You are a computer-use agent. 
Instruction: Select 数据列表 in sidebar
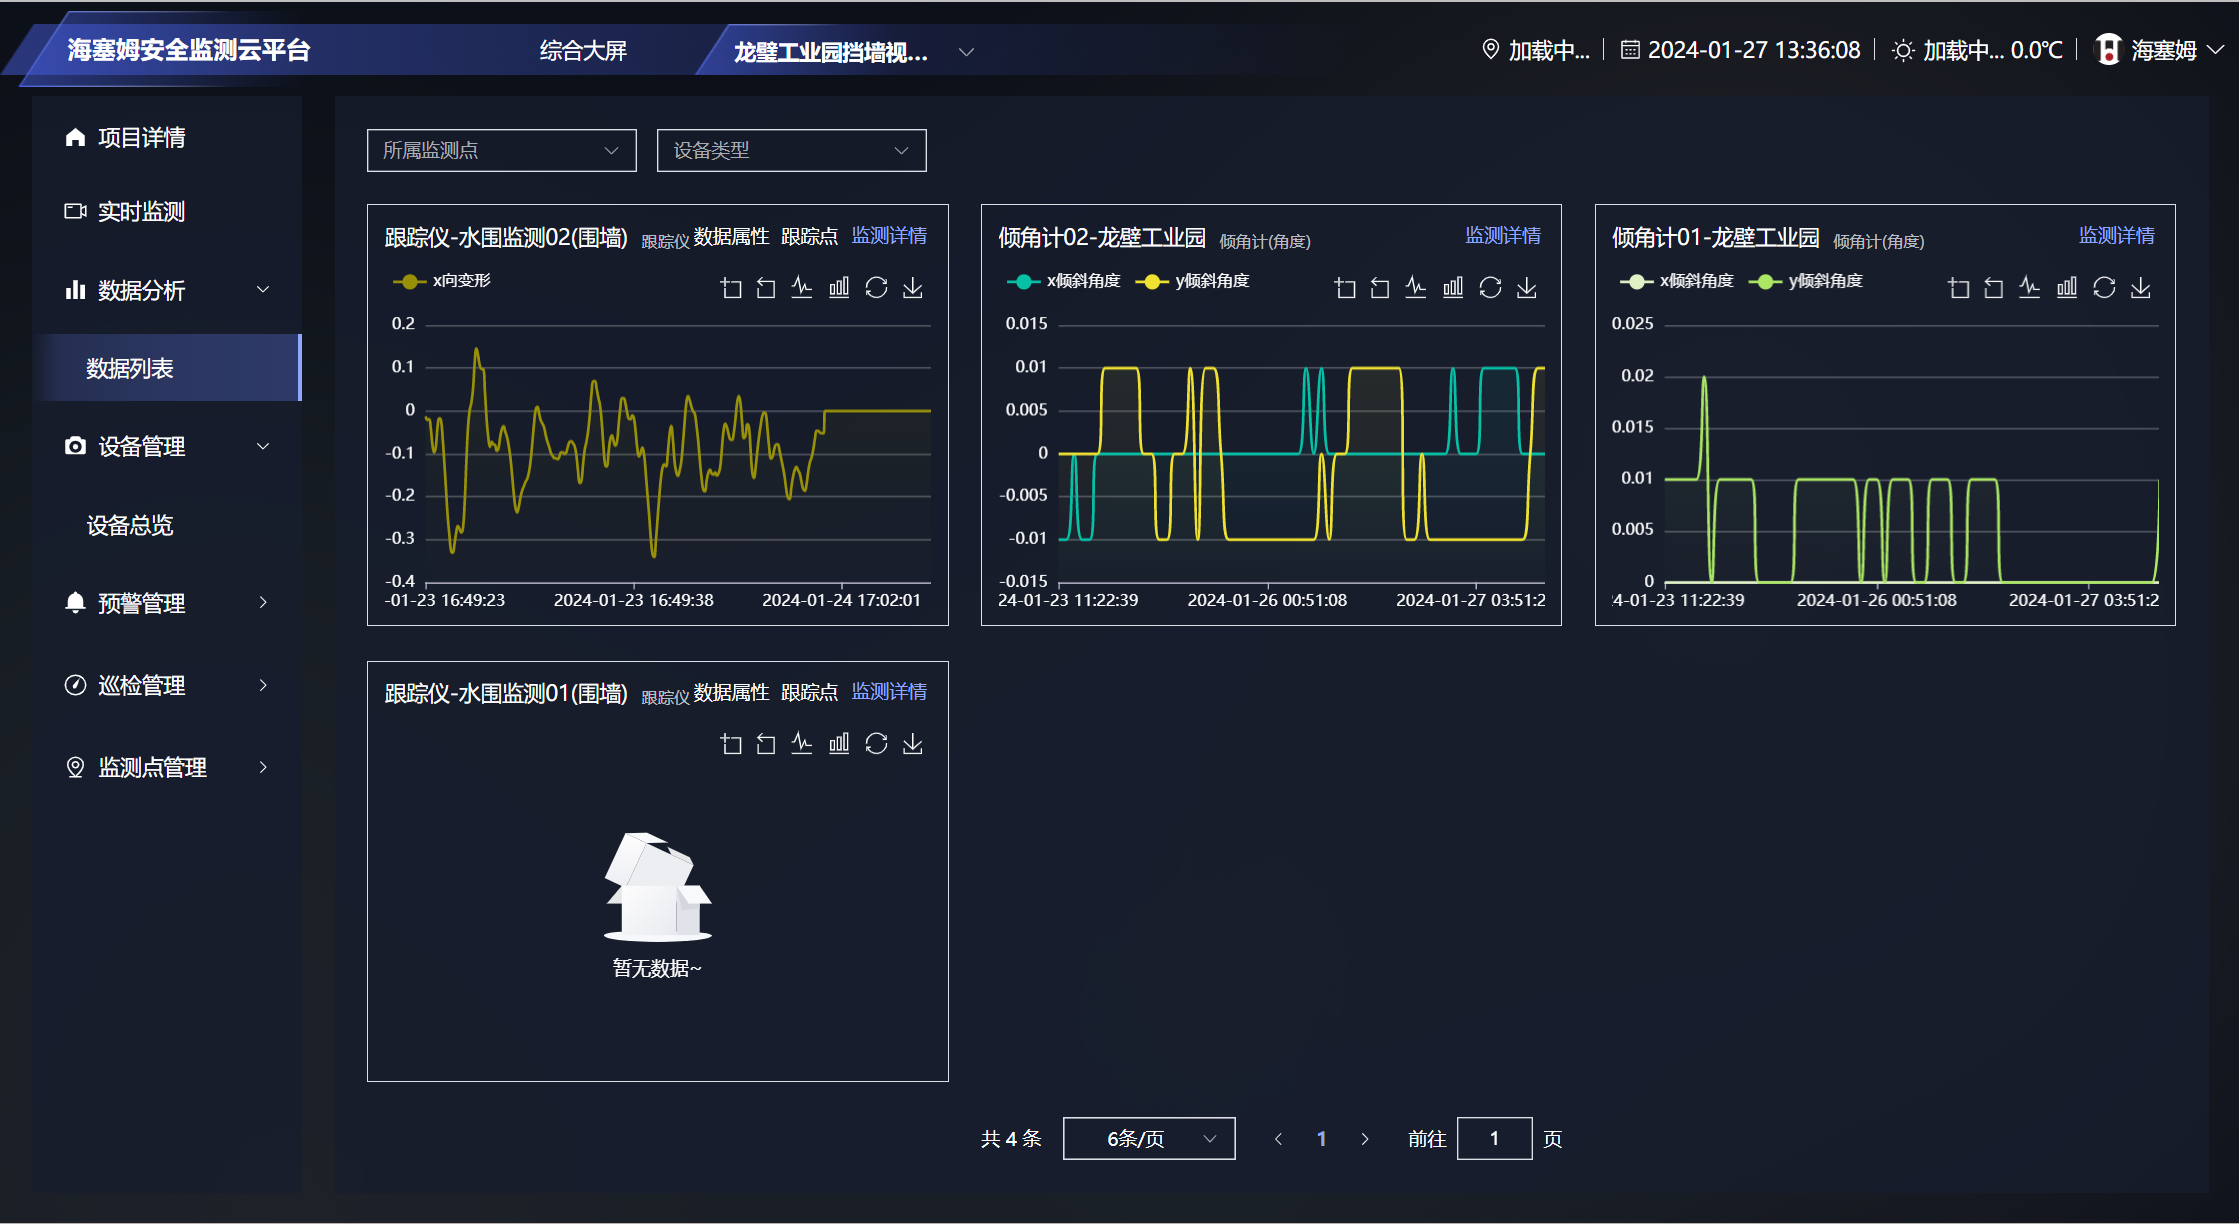coord(167,368)
